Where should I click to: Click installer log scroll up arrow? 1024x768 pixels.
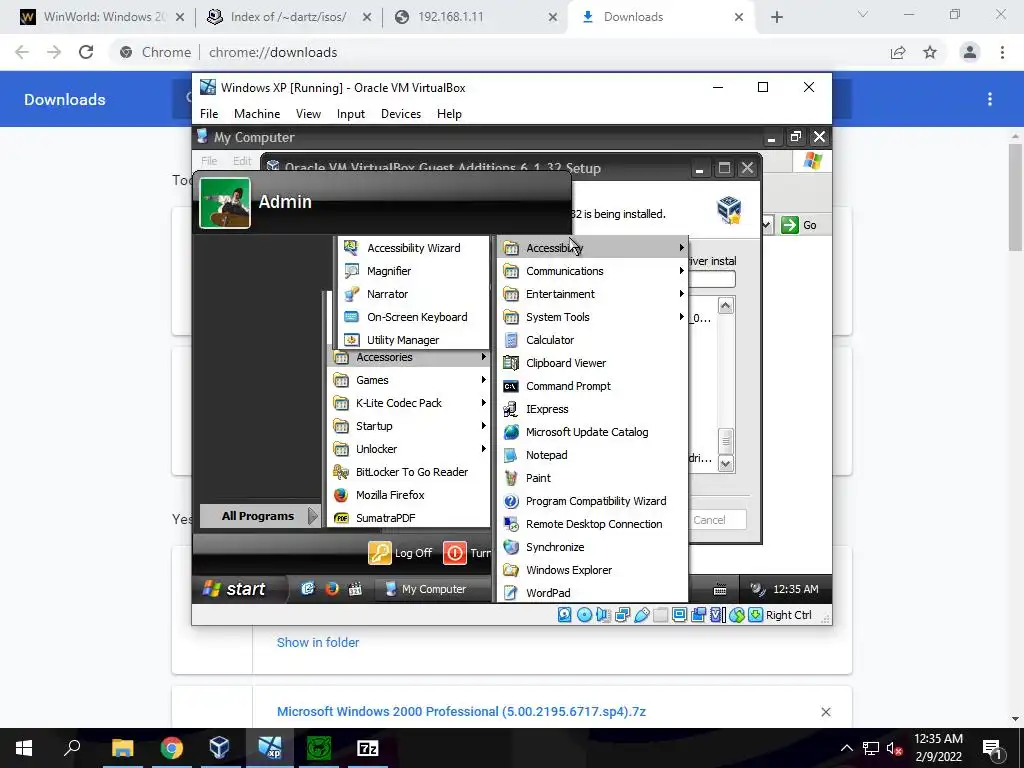coord(726,306)
